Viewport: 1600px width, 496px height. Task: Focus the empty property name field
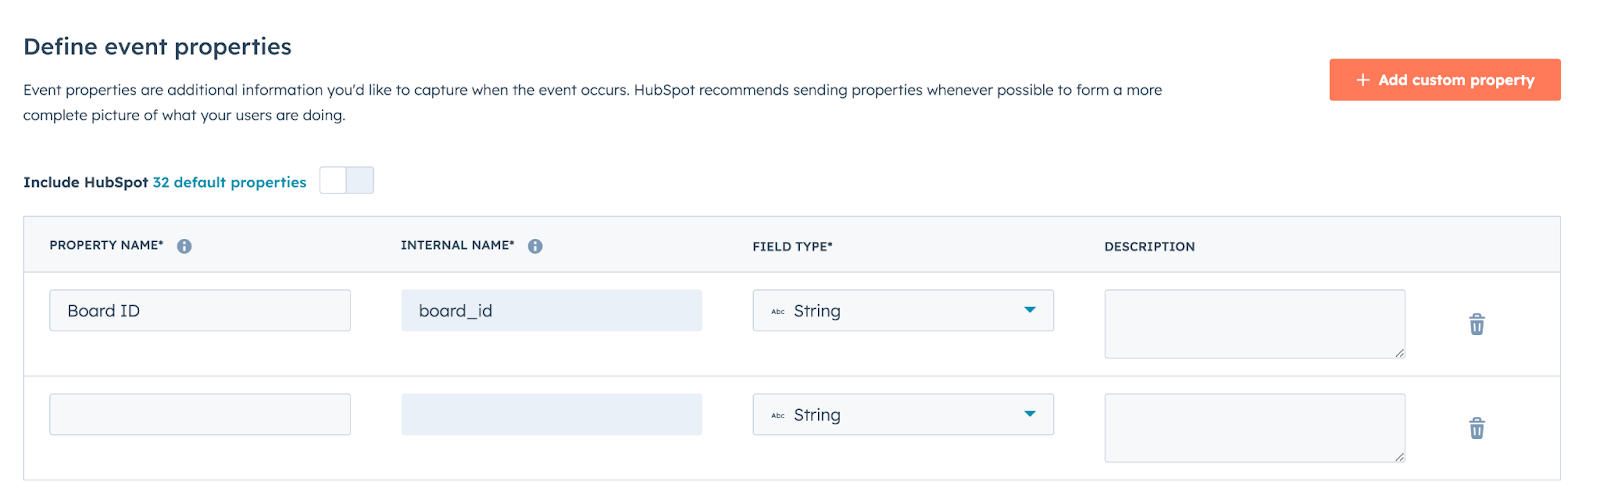pyautogui.click(x=200, y=414)
